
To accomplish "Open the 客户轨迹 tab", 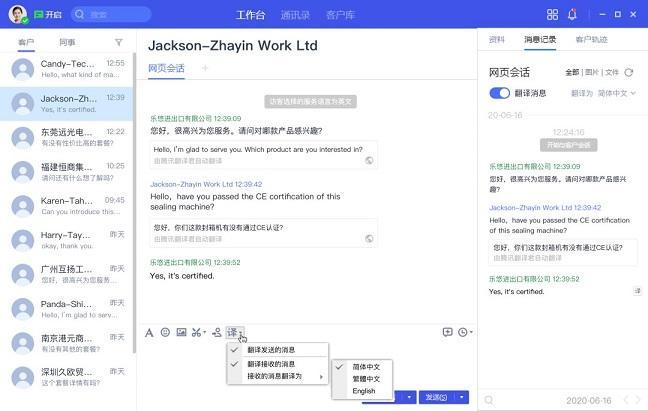I will click(591, 40).
